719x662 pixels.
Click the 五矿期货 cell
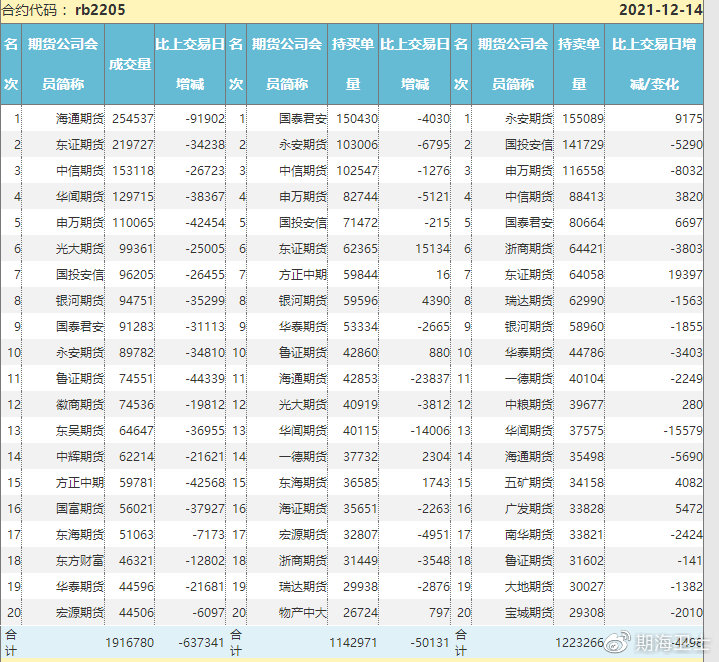click(529, 483)
